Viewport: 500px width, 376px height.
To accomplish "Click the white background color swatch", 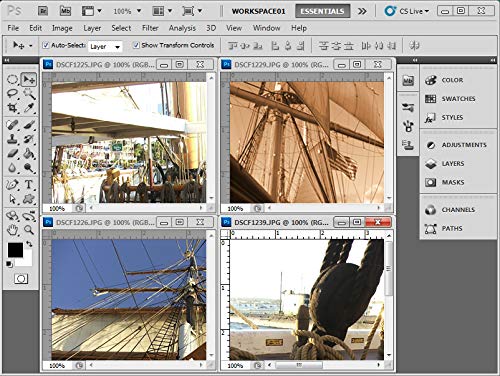I will (27, 261).
